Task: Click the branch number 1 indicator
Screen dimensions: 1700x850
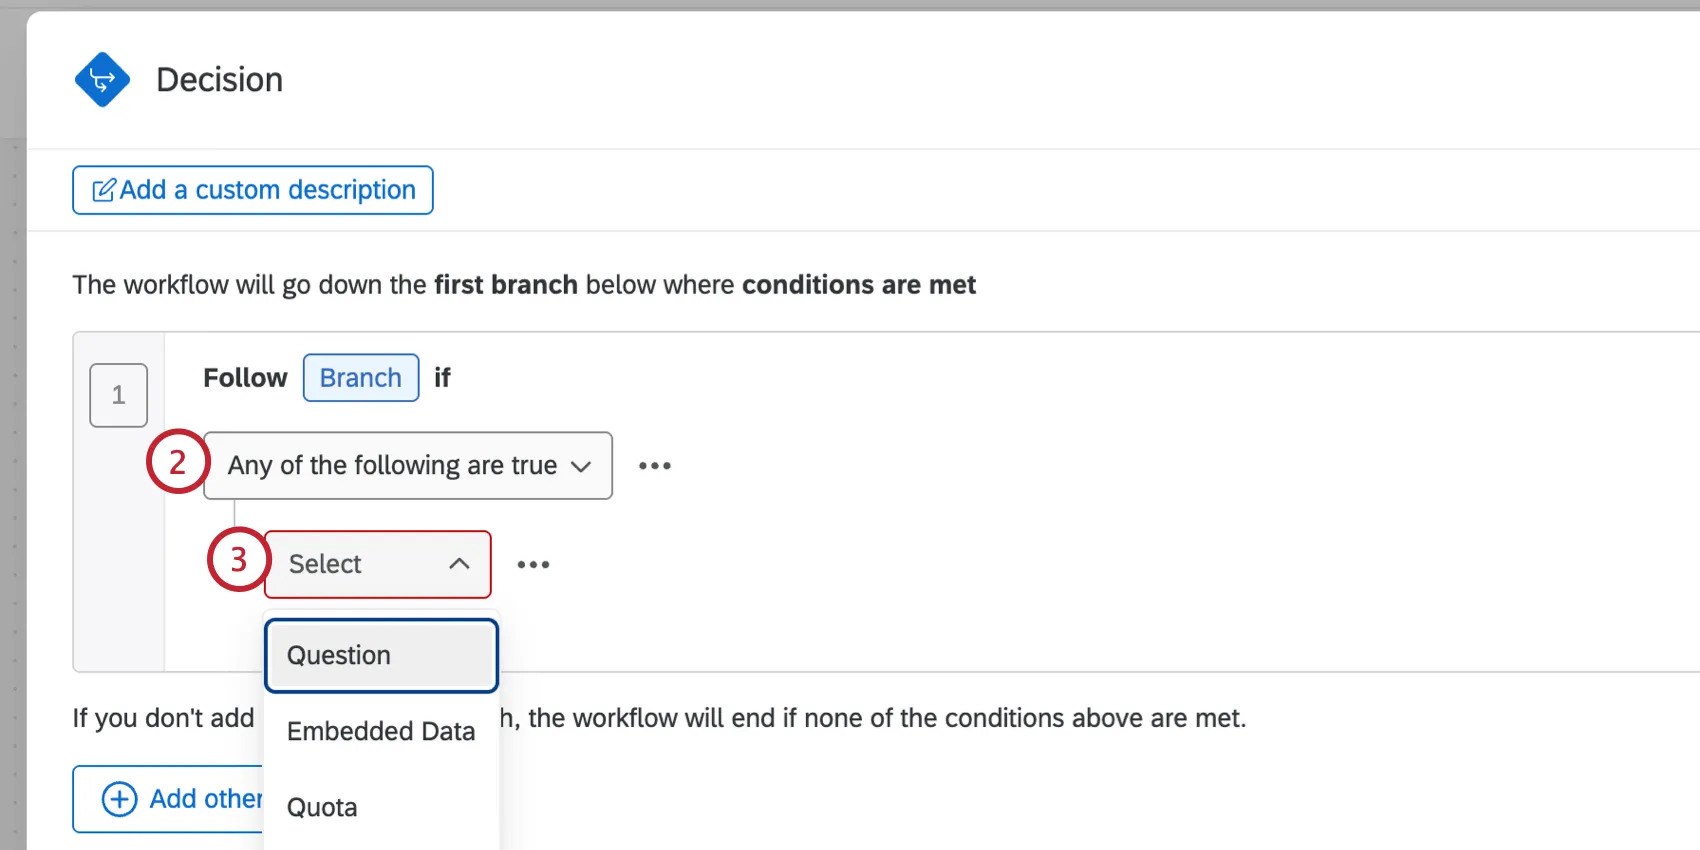Action: point(118,395)
